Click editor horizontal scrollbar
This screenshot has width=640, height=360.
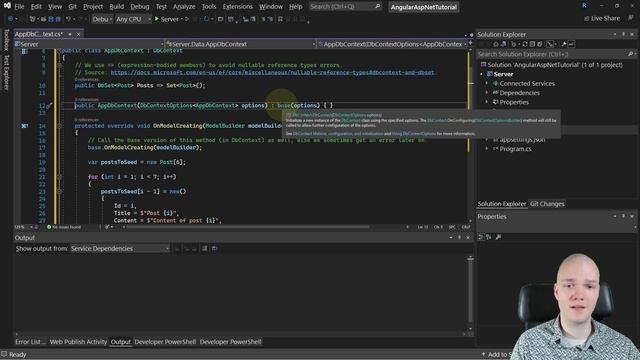[x=248, y=227]
